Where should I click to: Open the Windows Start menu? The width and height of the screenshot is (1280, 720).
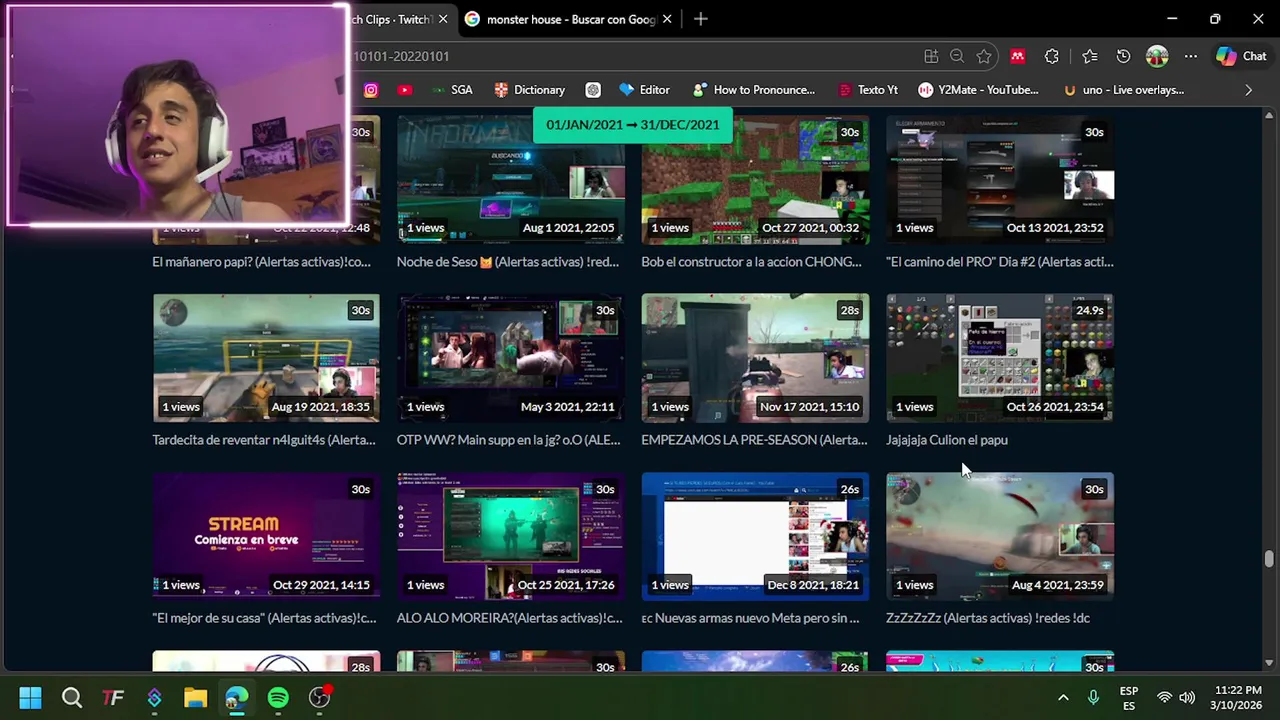(x=30, y=697)
